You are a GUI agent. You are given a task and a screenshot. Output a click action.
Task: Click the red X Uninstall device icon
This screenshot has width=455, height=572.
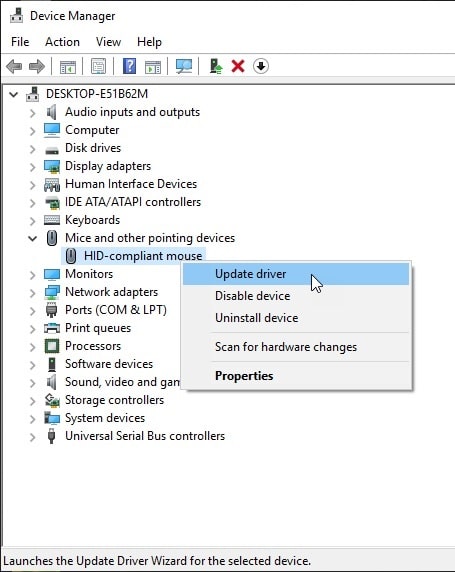point(238,66)
